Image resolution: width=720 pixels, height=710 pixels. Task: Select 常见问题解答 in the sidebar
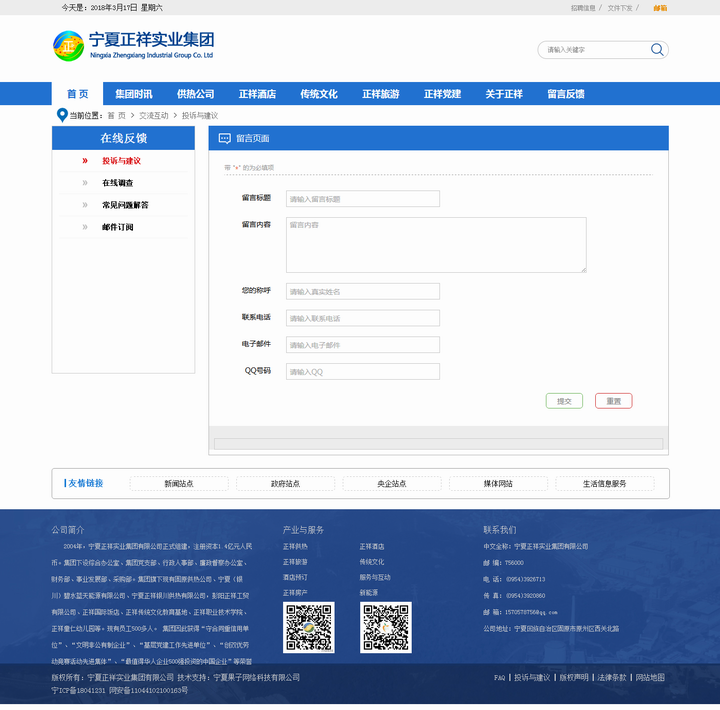point(125,205)
